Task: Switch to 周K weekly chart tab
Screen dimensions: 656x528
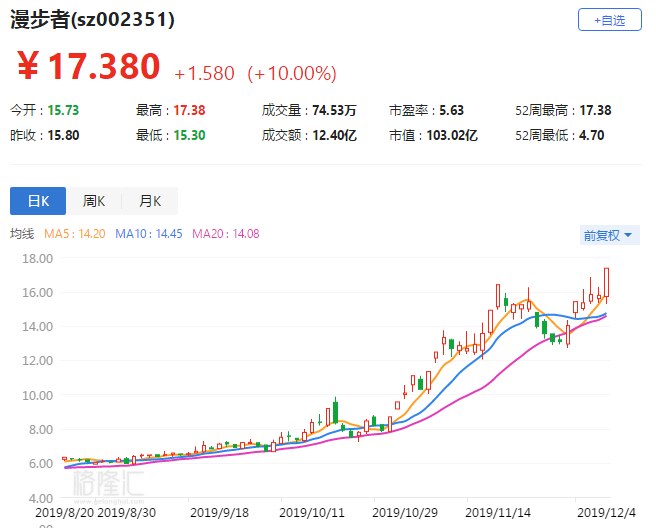Action: coord(94,201)
